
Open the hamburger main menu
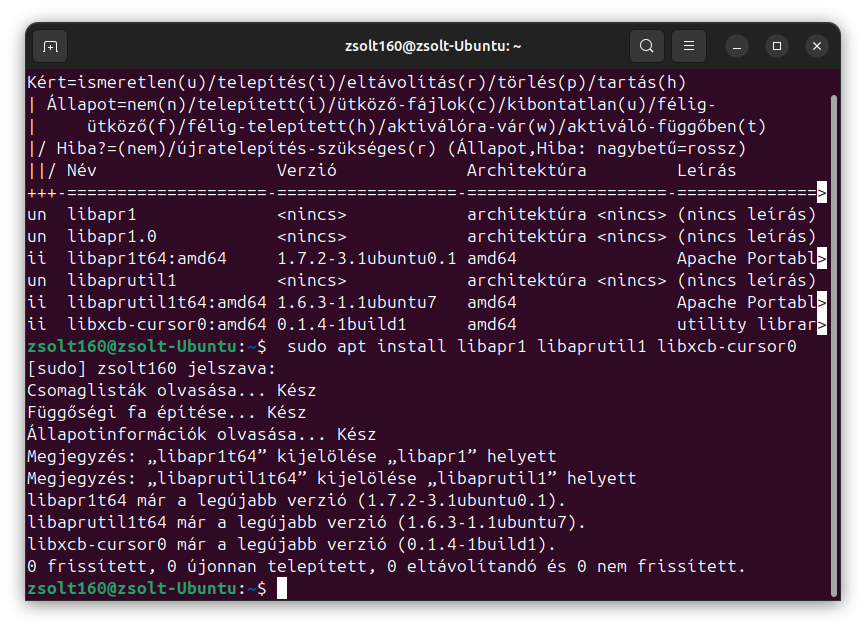(688, 46)
